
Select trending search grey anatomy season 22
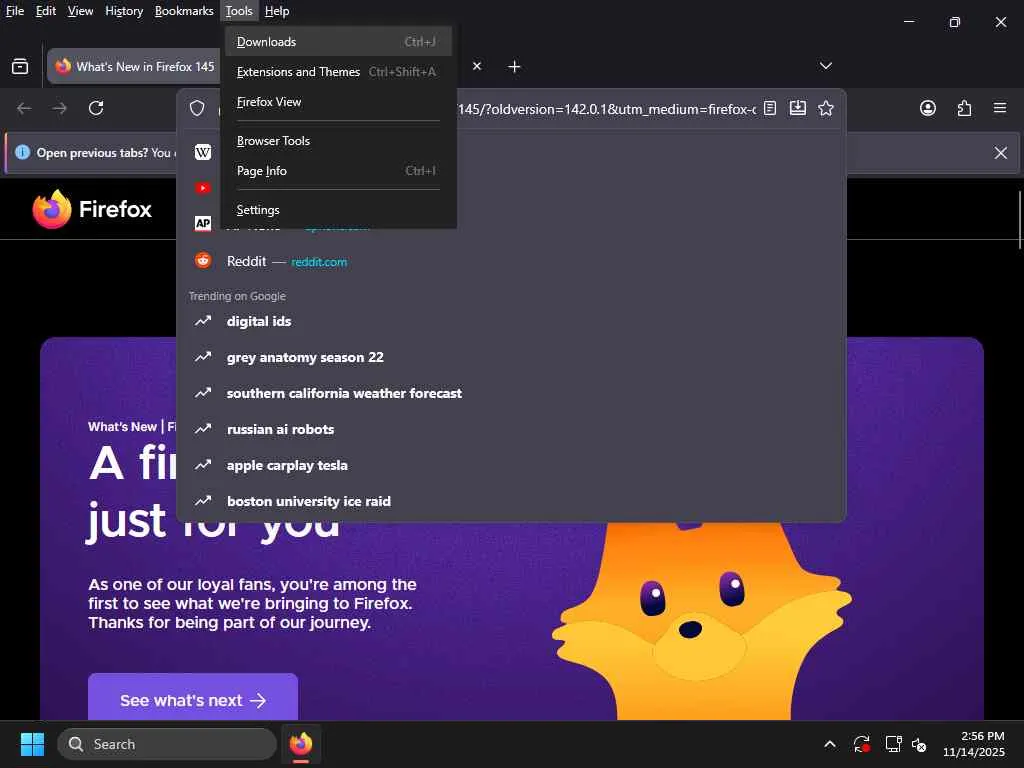[x=511, y=357]
